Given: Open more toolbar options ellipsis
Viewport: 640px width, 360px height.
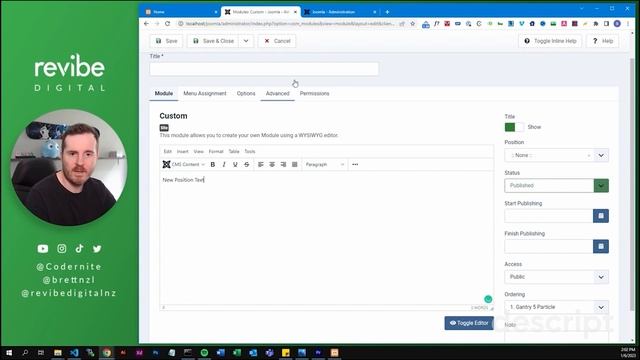Looking at the screenshot, I should 355,164.
